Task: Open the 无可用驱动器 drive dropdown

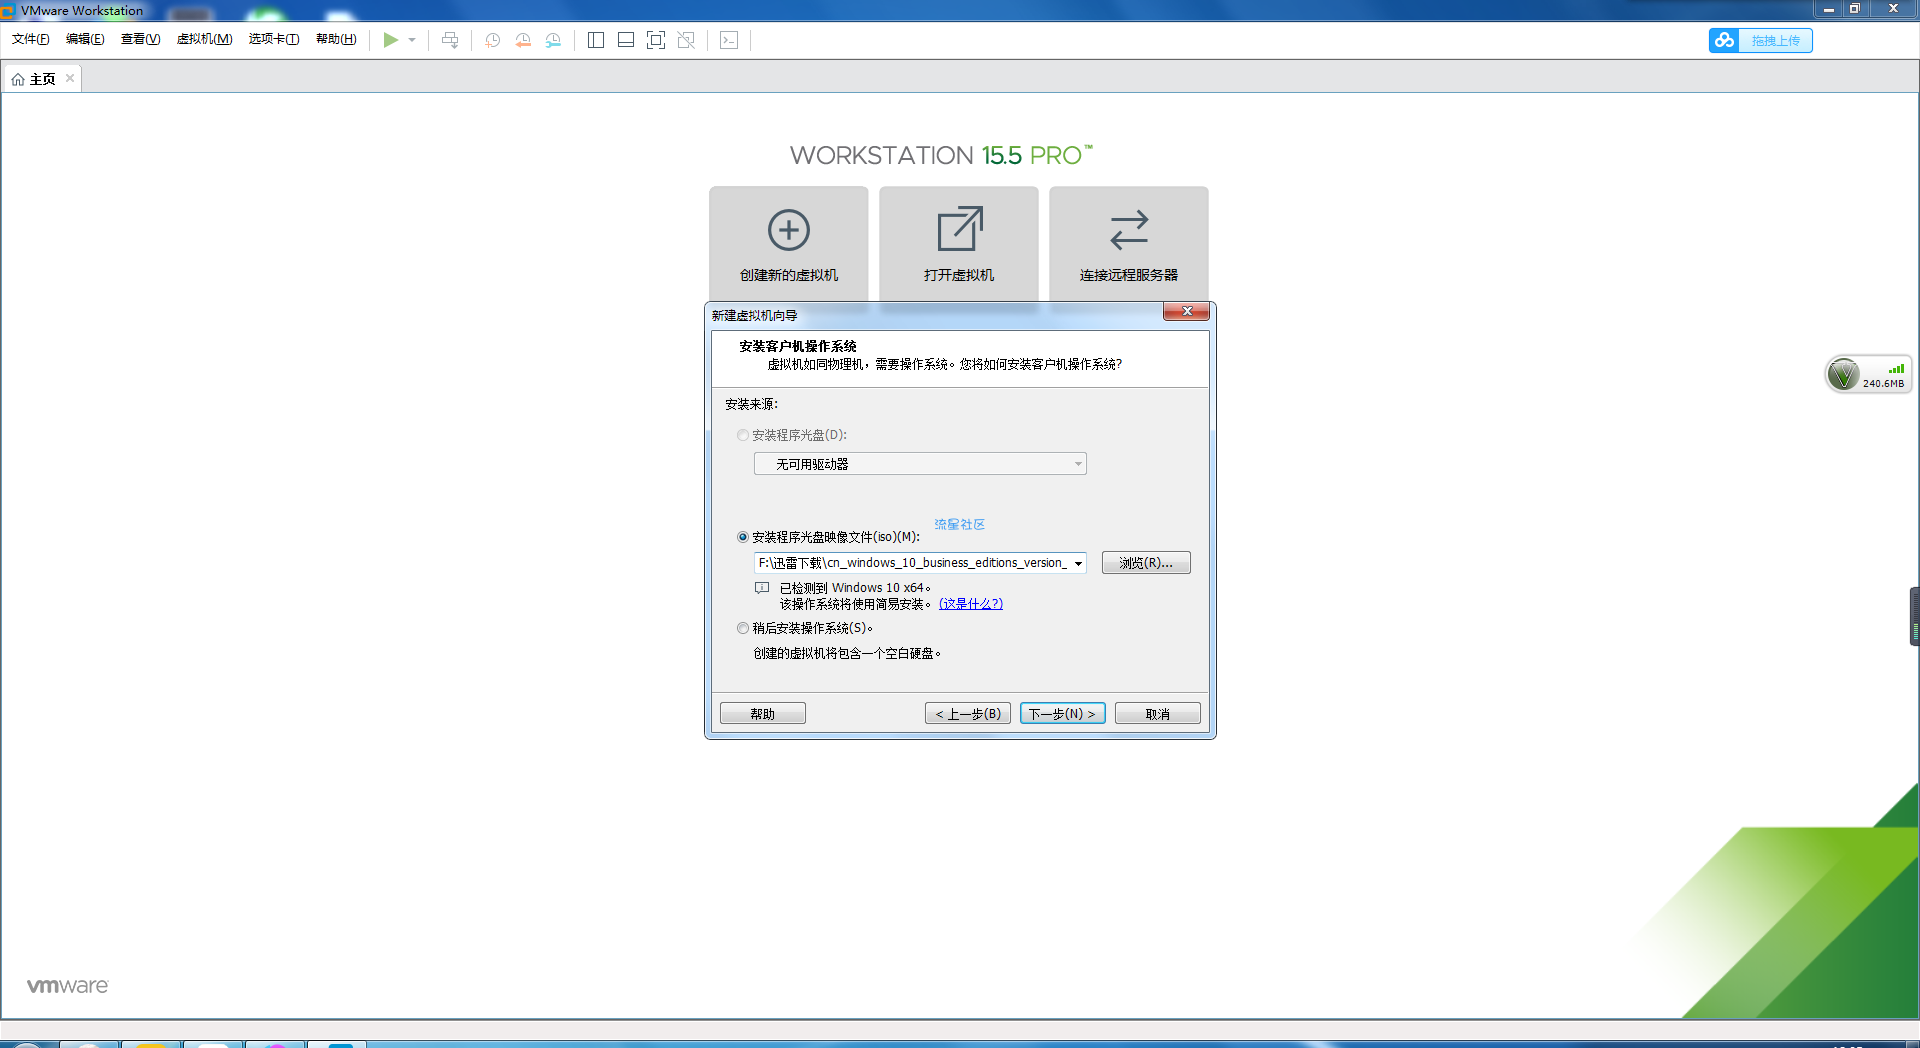Action: 920,464
